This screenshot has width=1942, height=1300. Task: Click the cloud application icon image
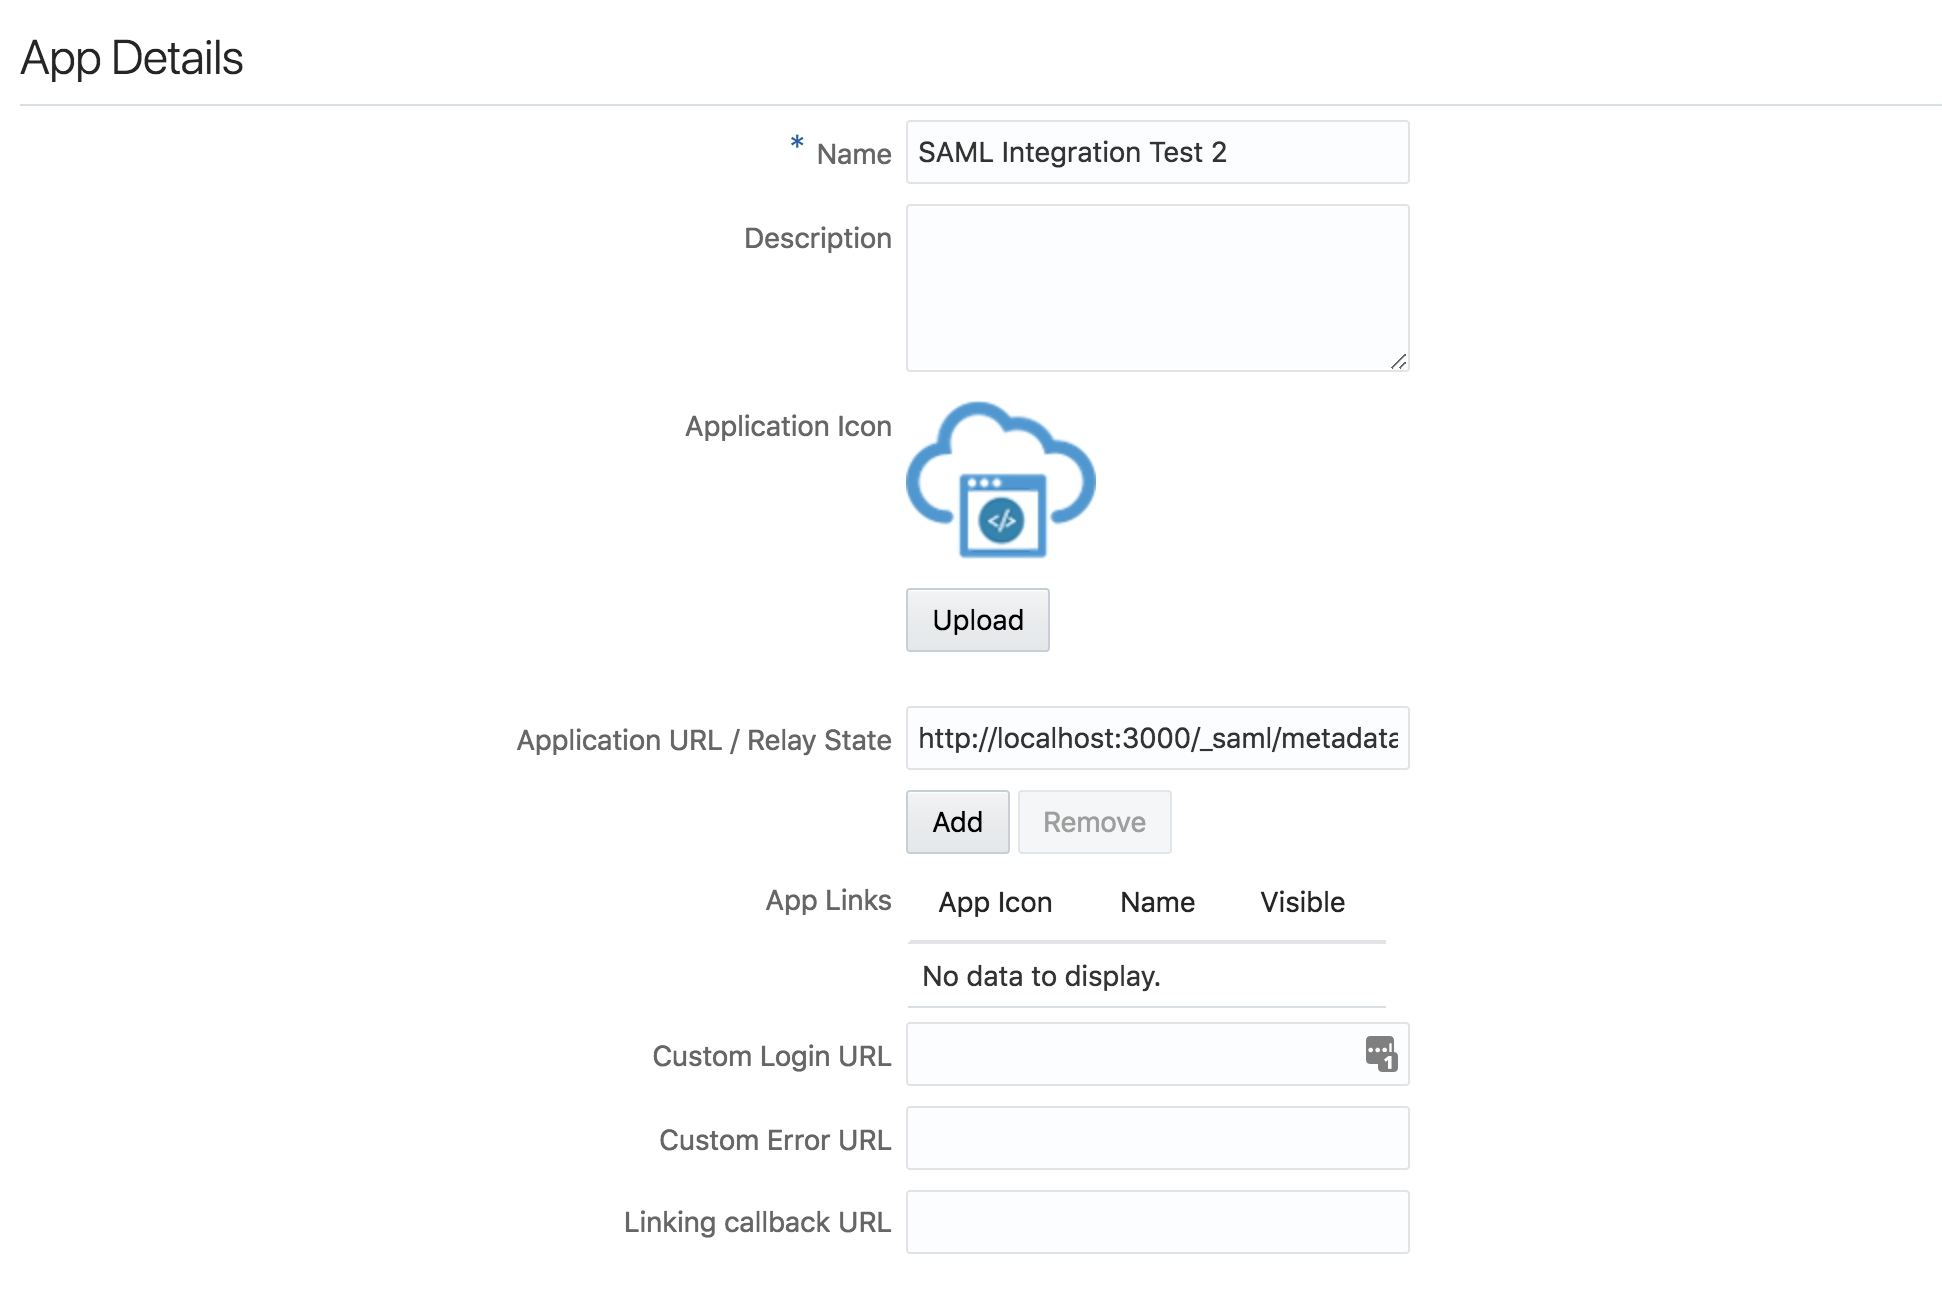[1000, 480]
